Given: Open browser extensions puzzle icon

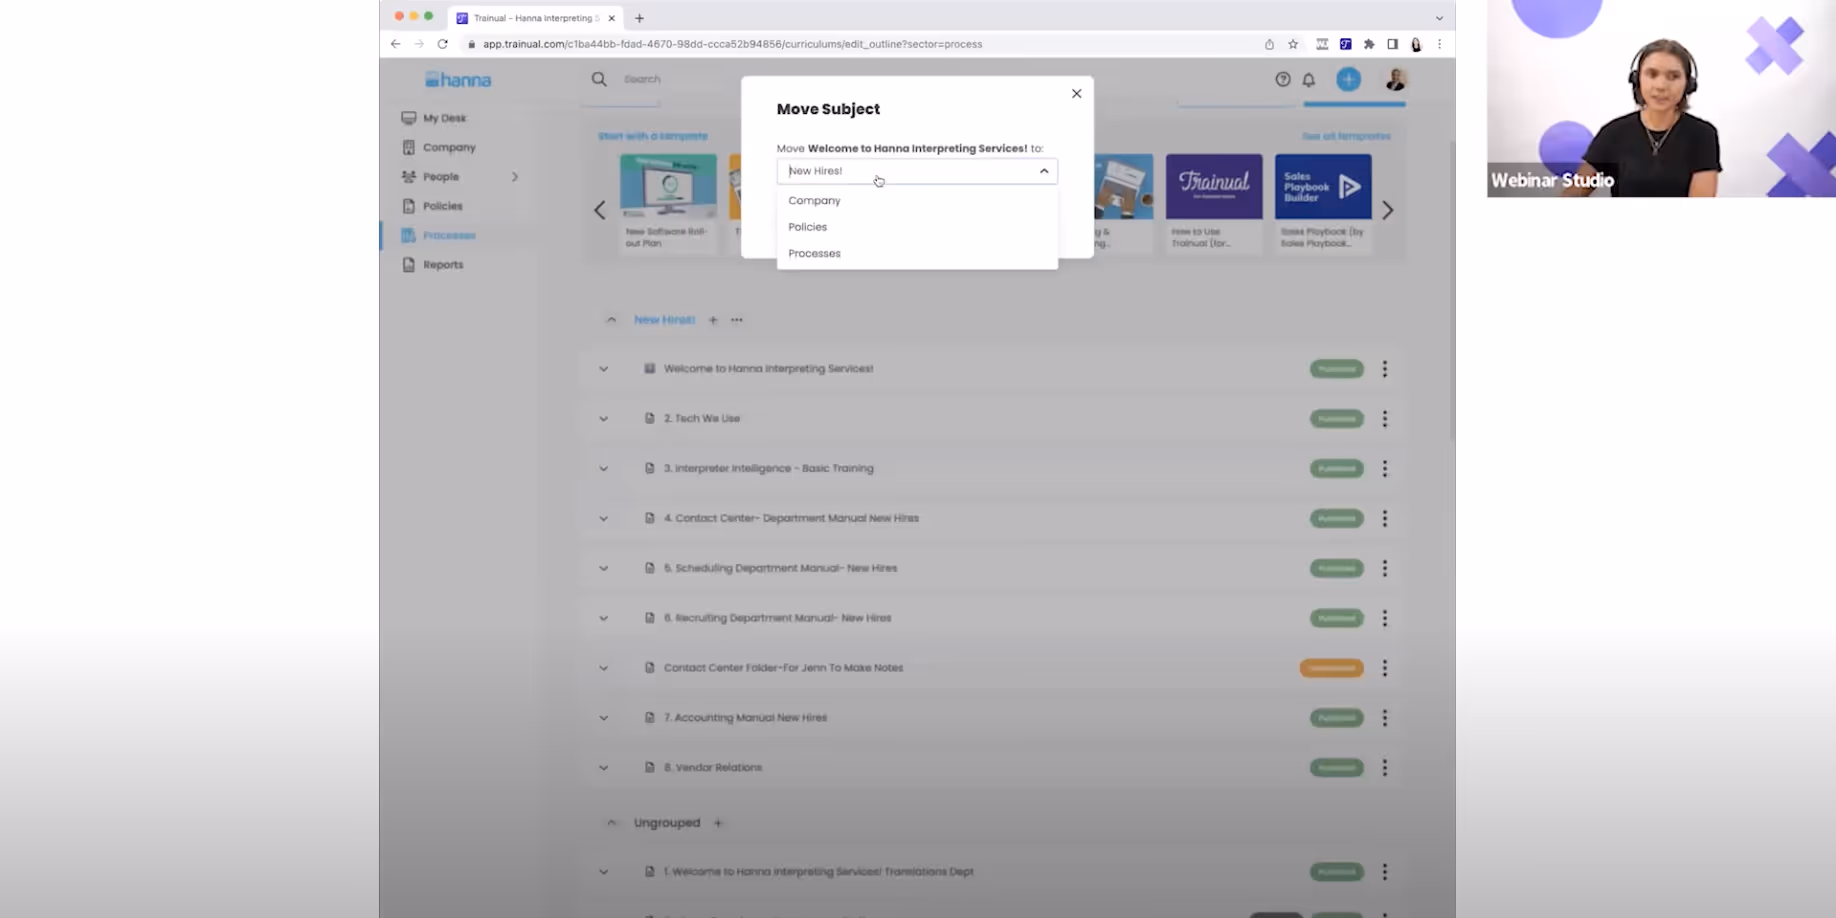Looking at the screenshot, I should click(x=1369, y=44).
